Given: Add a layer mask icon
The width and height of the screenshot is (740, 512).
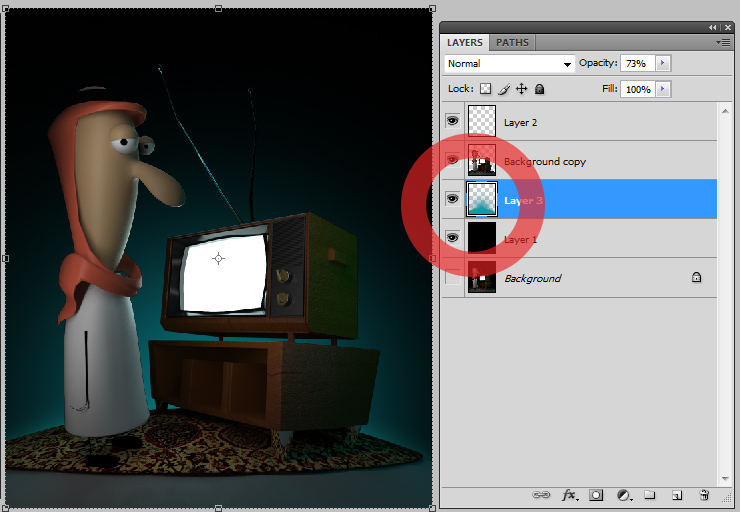Looking at the screenshot, I should click(596, 495).
